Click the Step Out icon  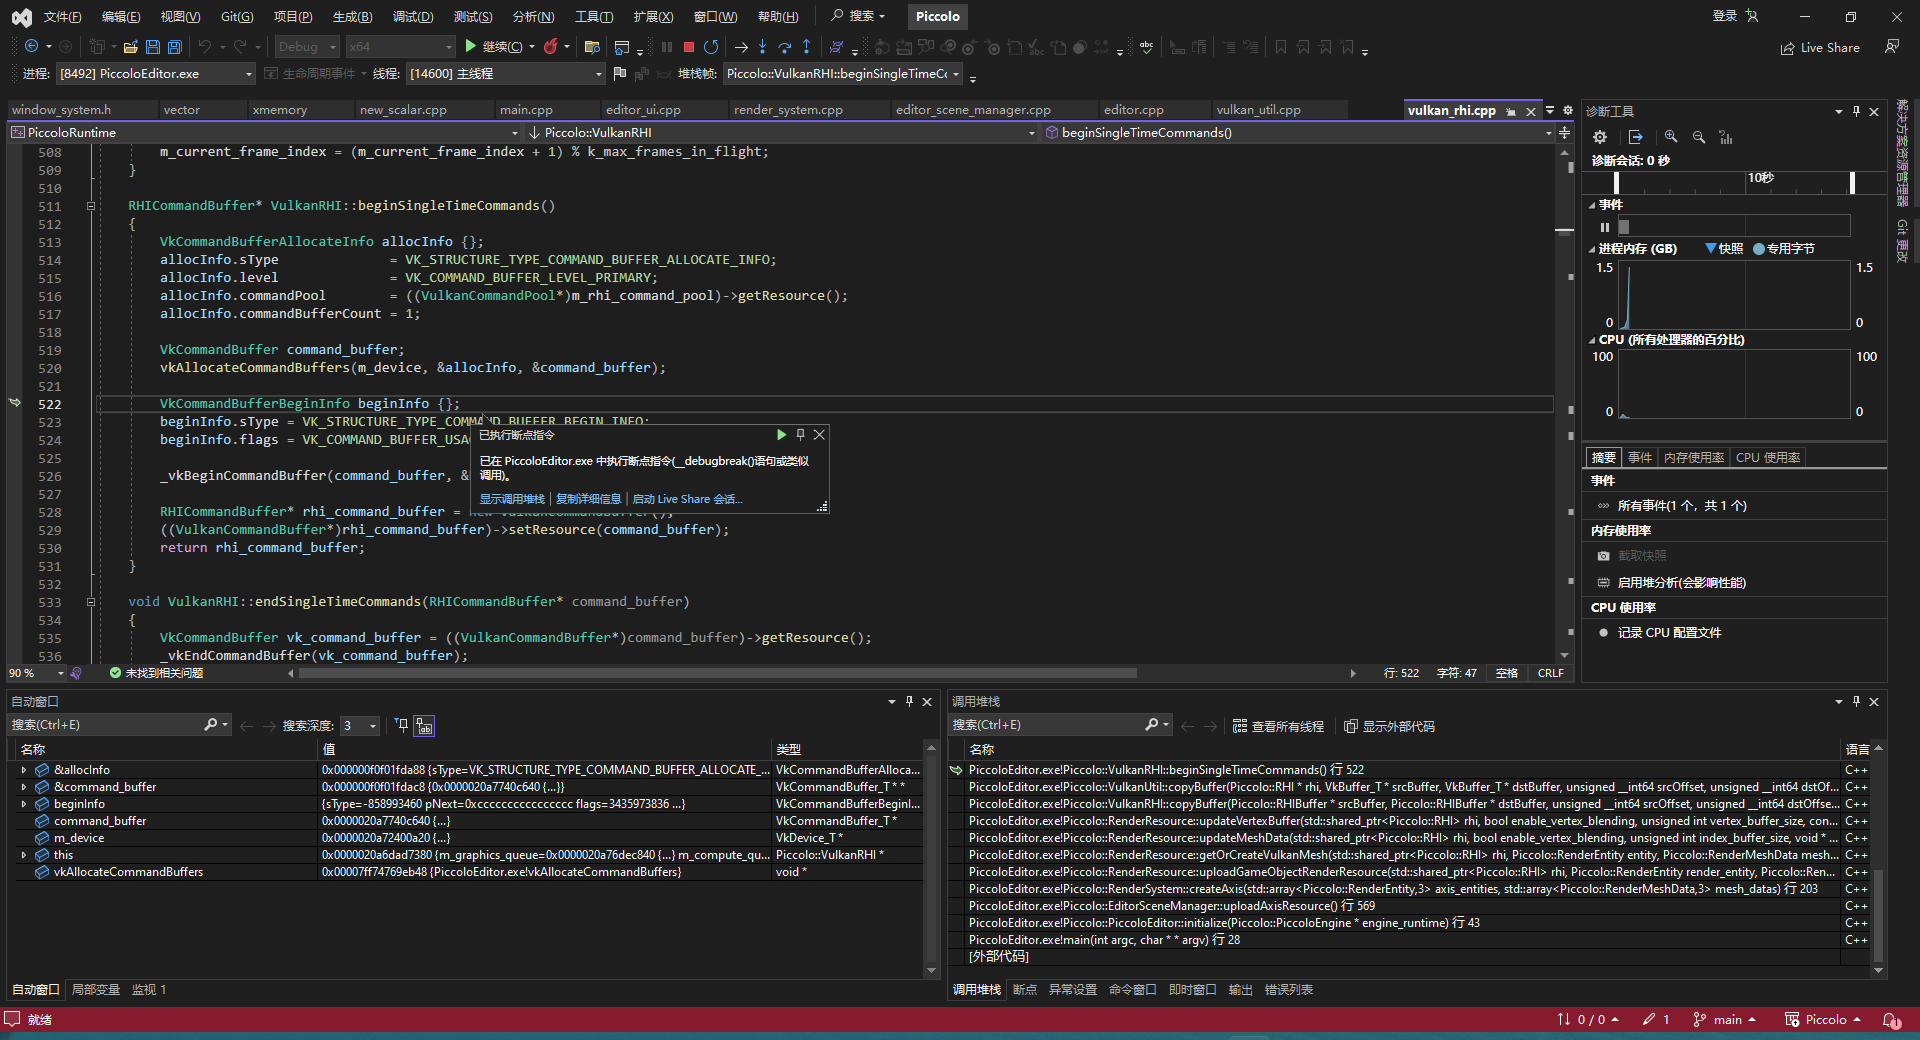tap(807, 46)
